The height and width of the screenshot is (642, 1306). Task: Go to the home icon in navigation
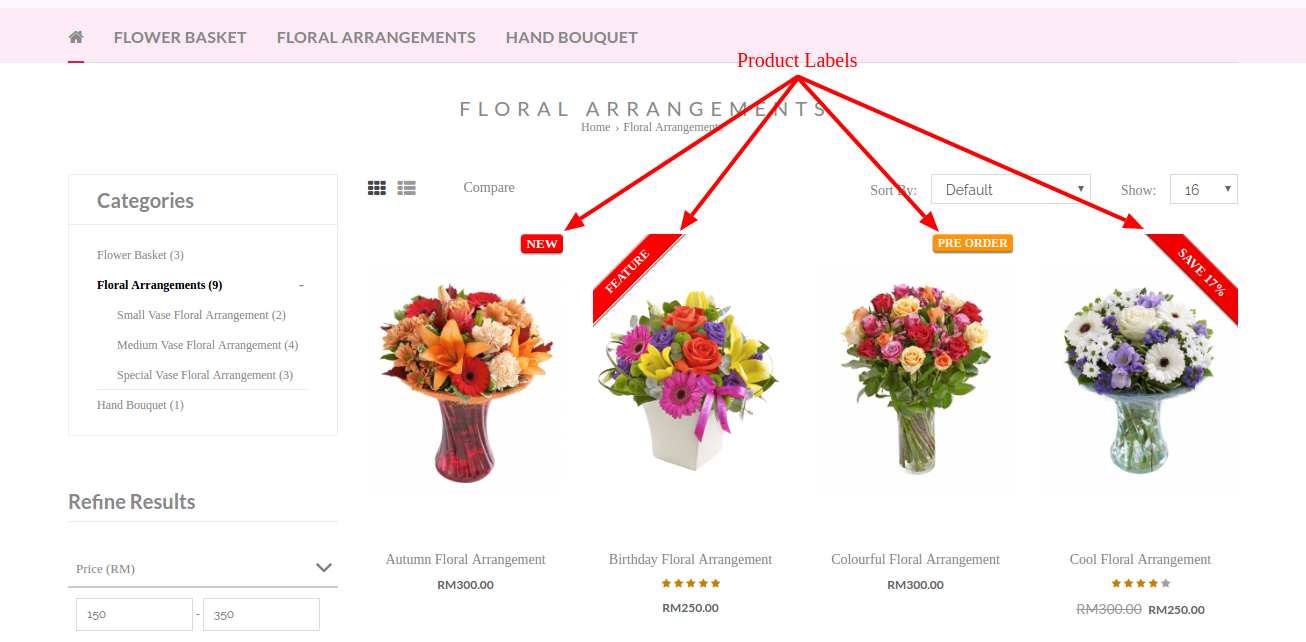click(x=76, y=37)
